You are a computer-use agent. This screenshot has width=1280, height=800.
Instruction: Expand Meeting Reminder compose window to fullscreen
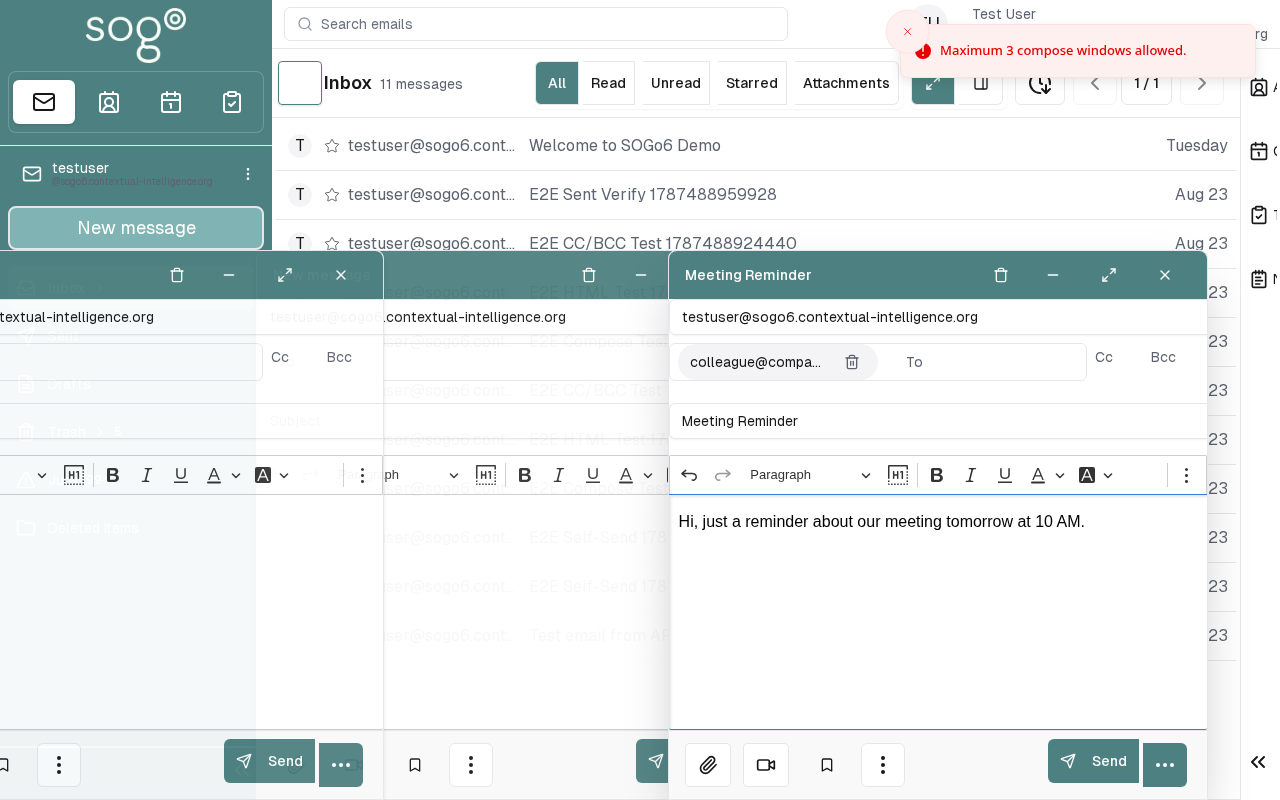click(1109, 275)
